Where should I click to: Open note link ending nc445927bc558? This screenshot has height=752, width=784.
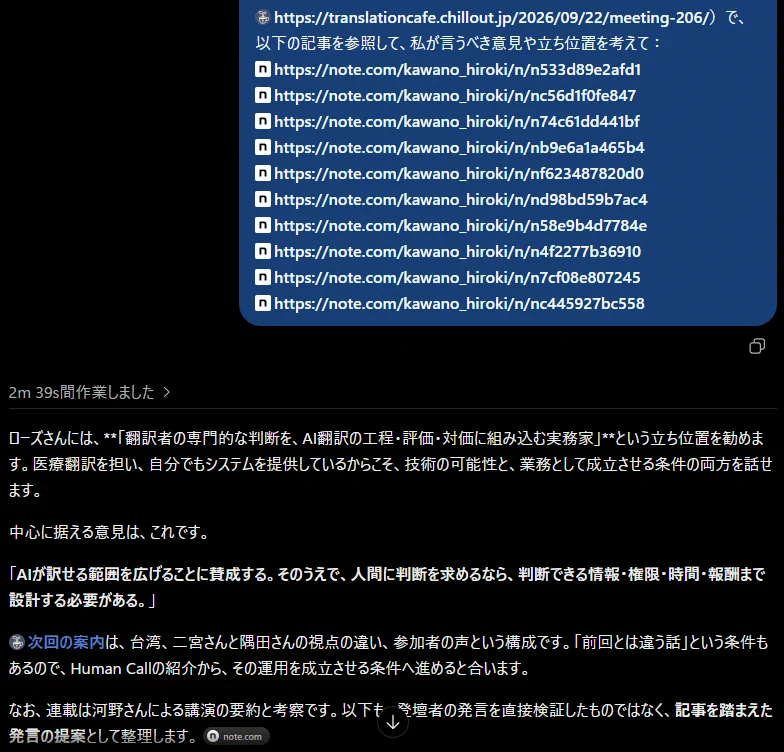[x=459, y=304]
